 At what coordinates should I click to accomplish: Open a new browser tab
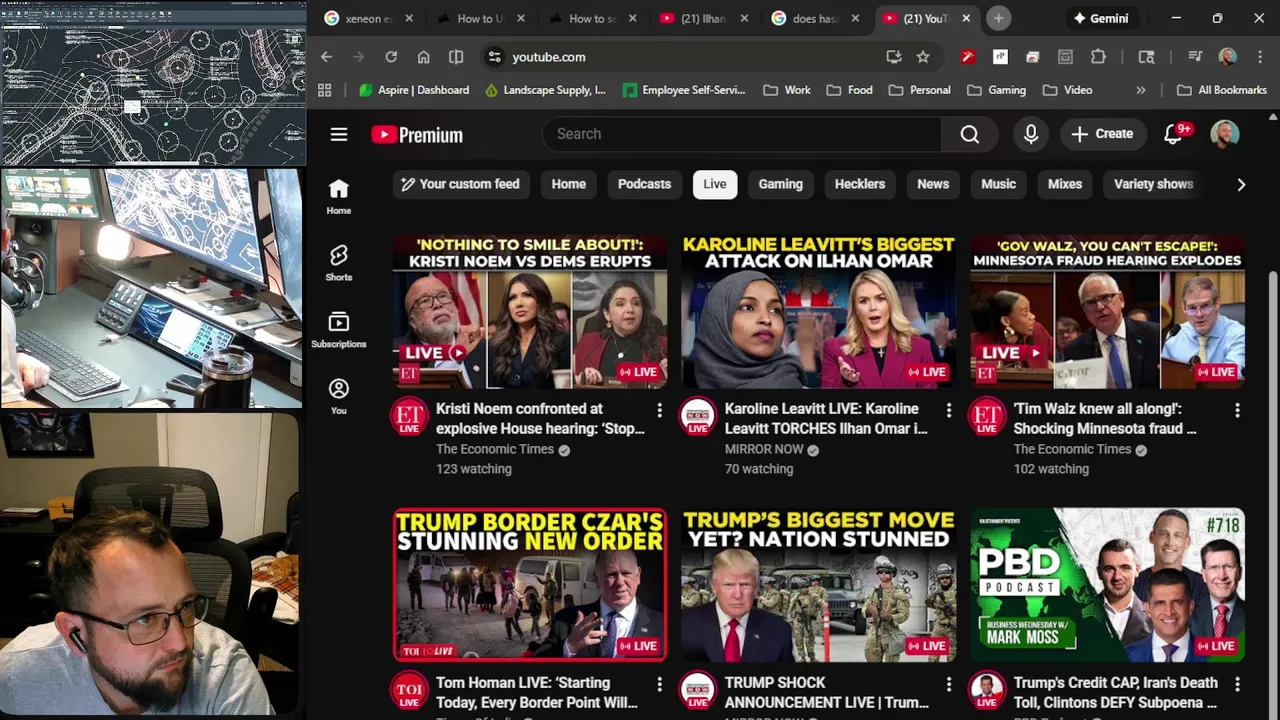tap(998, 18)
